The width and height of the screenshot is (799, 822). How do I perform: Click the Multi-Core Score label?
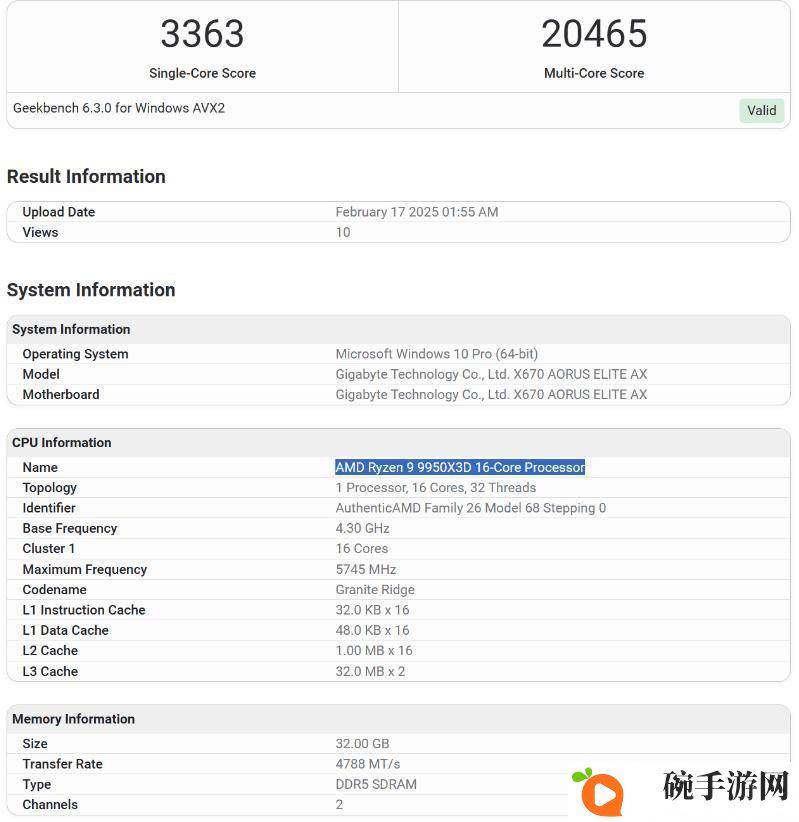pos(594,73)
